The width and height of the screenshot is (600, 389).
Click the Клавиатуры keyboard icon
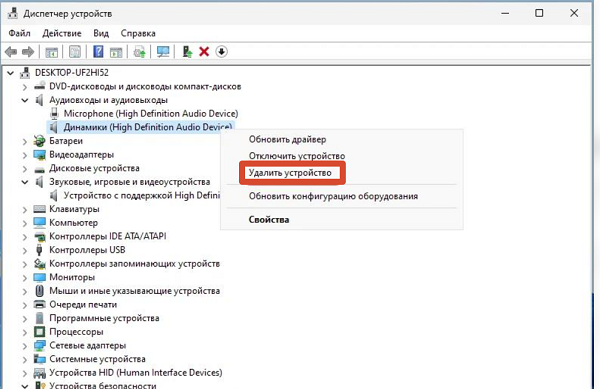coord(39,209)
